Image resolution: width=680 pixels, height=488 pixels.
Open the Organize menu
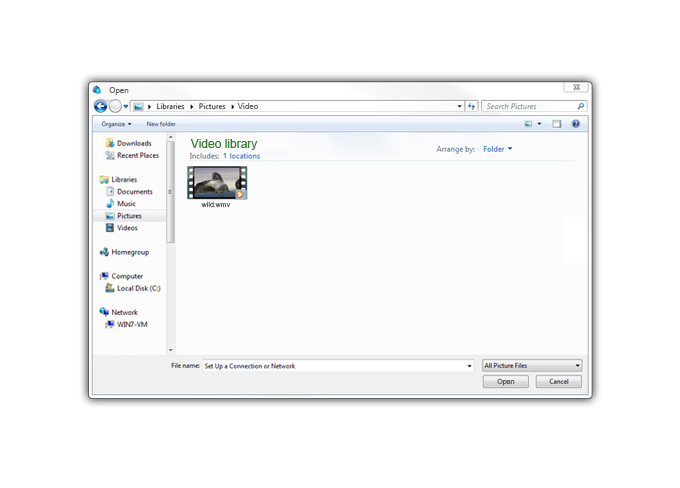(116, 124)
